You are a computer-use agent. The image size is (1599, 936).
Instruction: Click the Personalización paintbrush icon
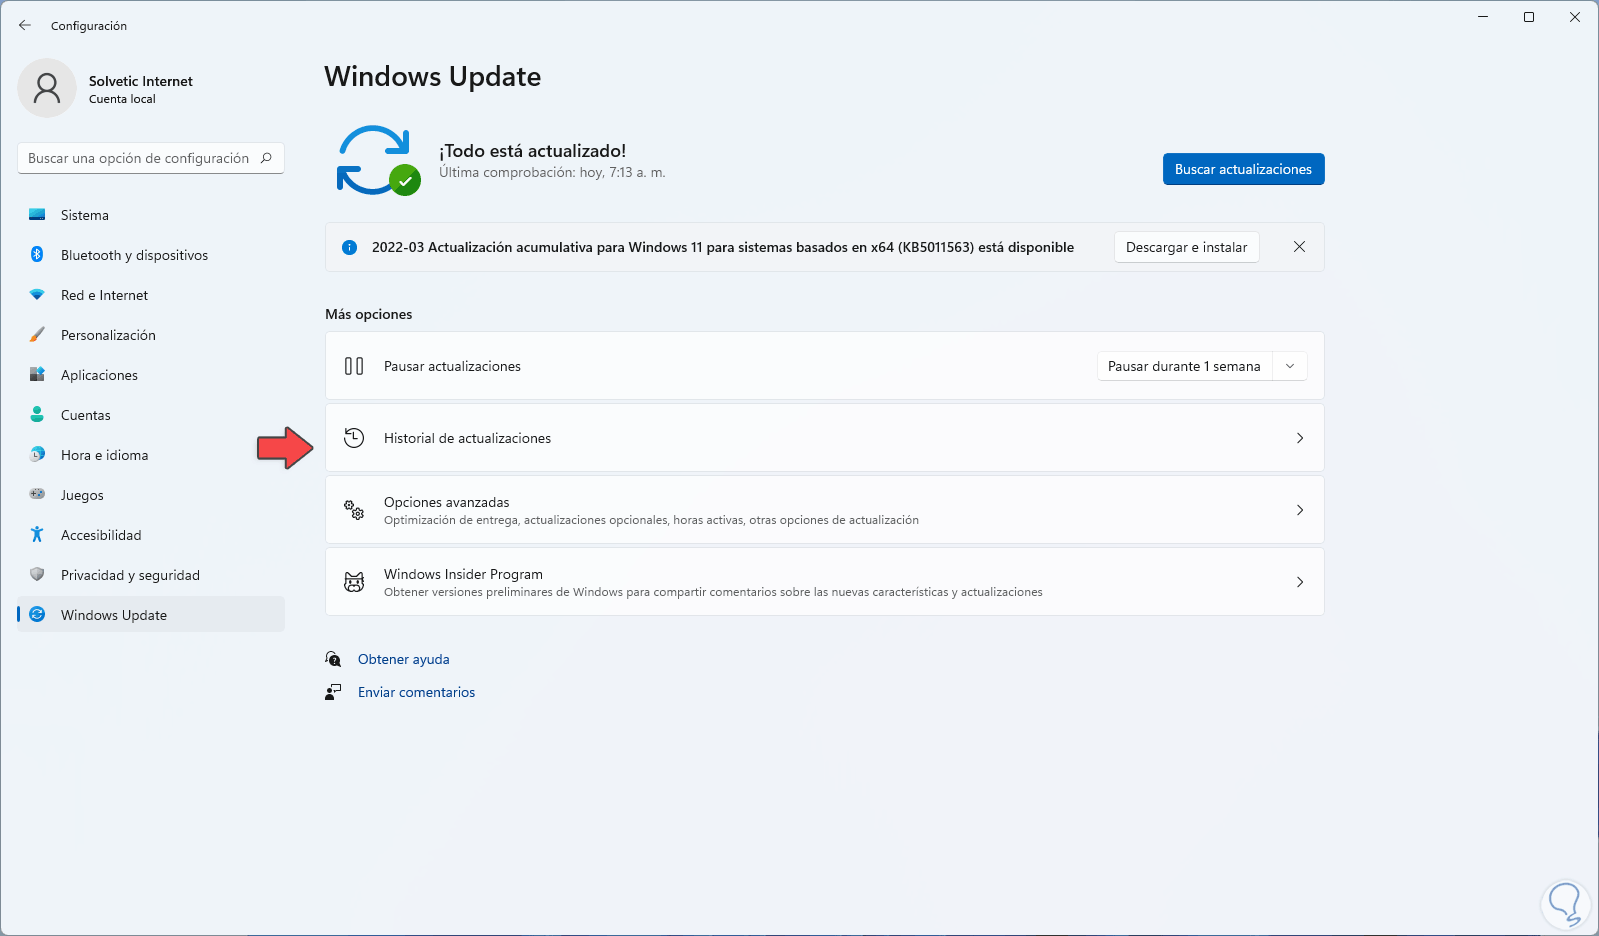(37, 335)
